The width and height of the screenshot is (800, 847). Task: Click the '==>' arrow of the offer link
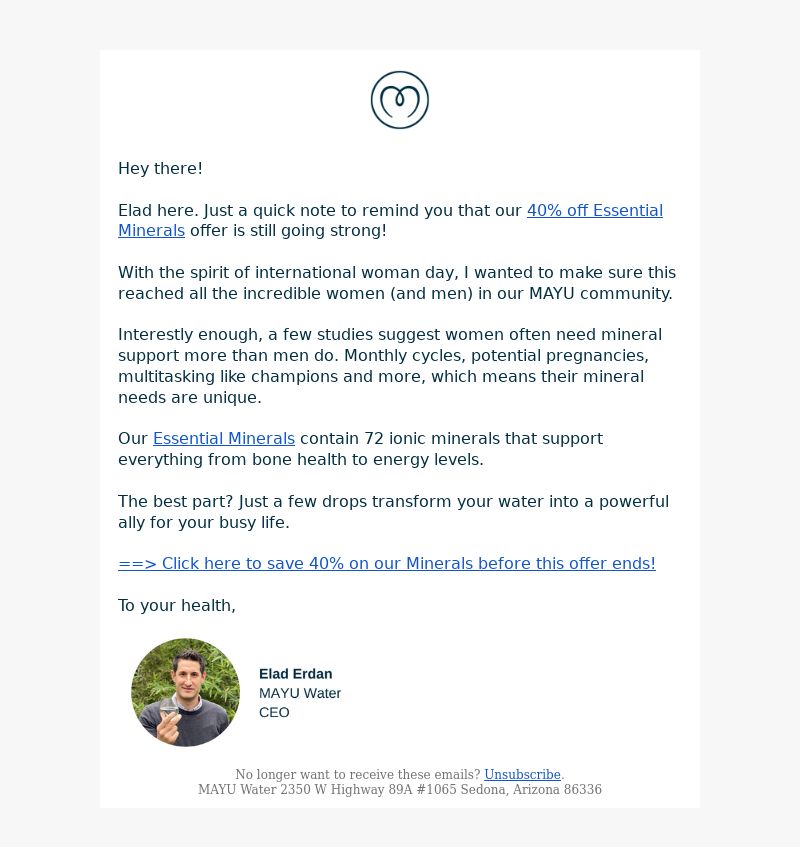pyautogui.click(x=137, y=563)
